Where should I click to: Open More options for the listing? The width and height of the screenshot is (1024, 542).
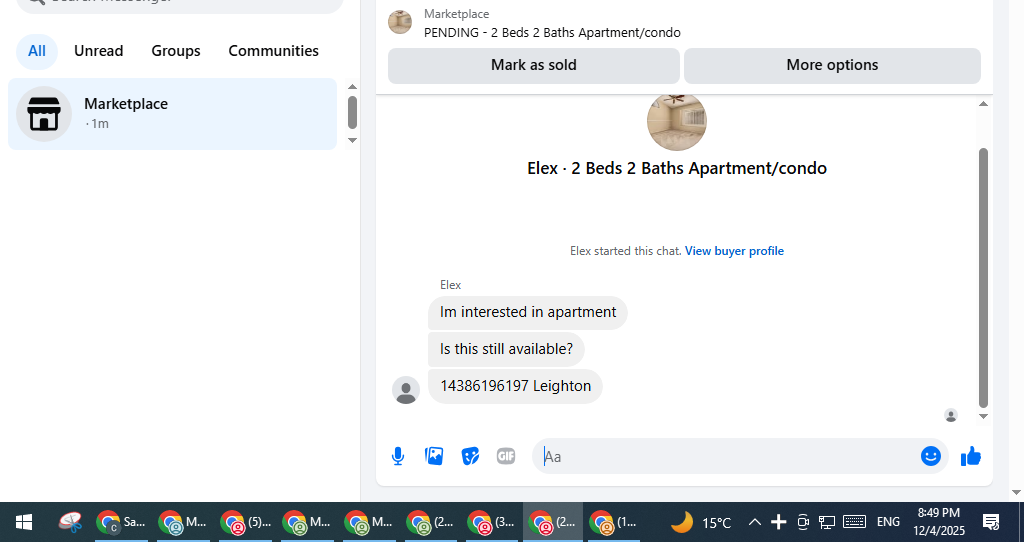[x=832, y=65]
